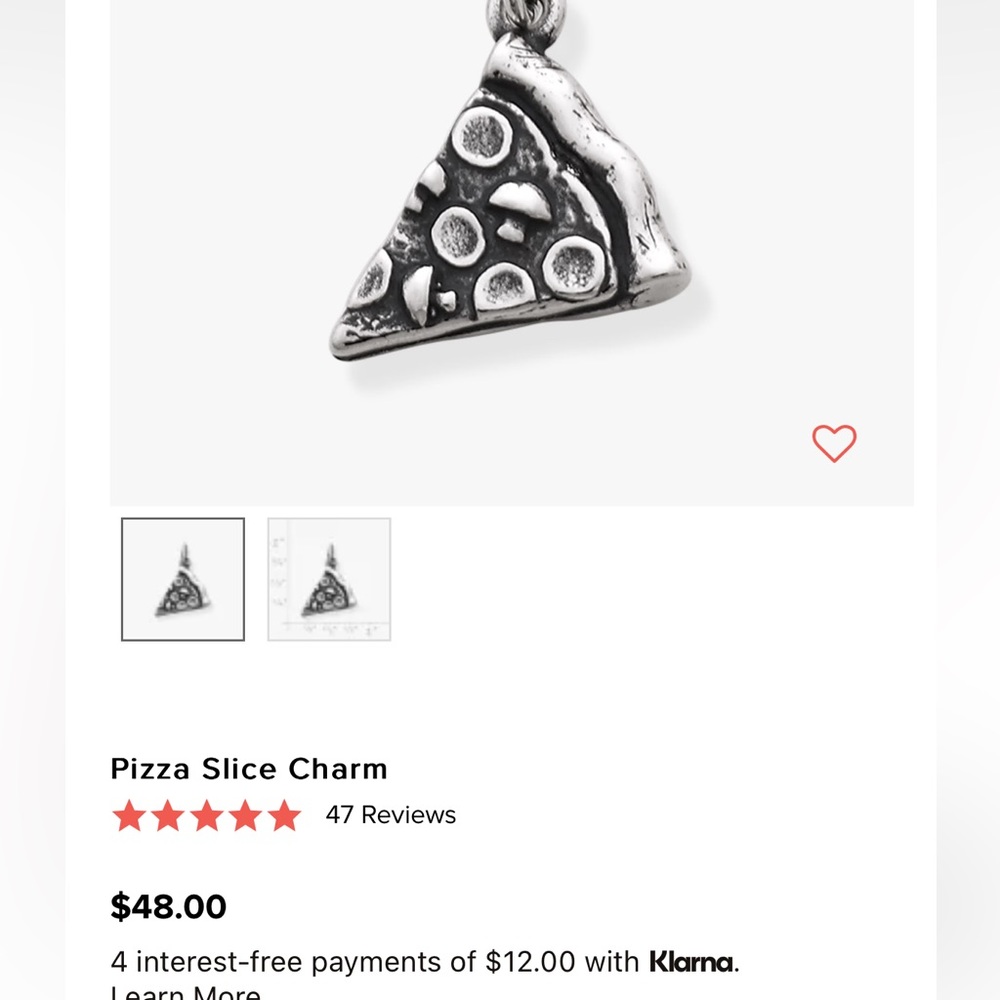Click the Pizza Slice Charm product title
1000x1000 pixels.
[x=248, y=769]
